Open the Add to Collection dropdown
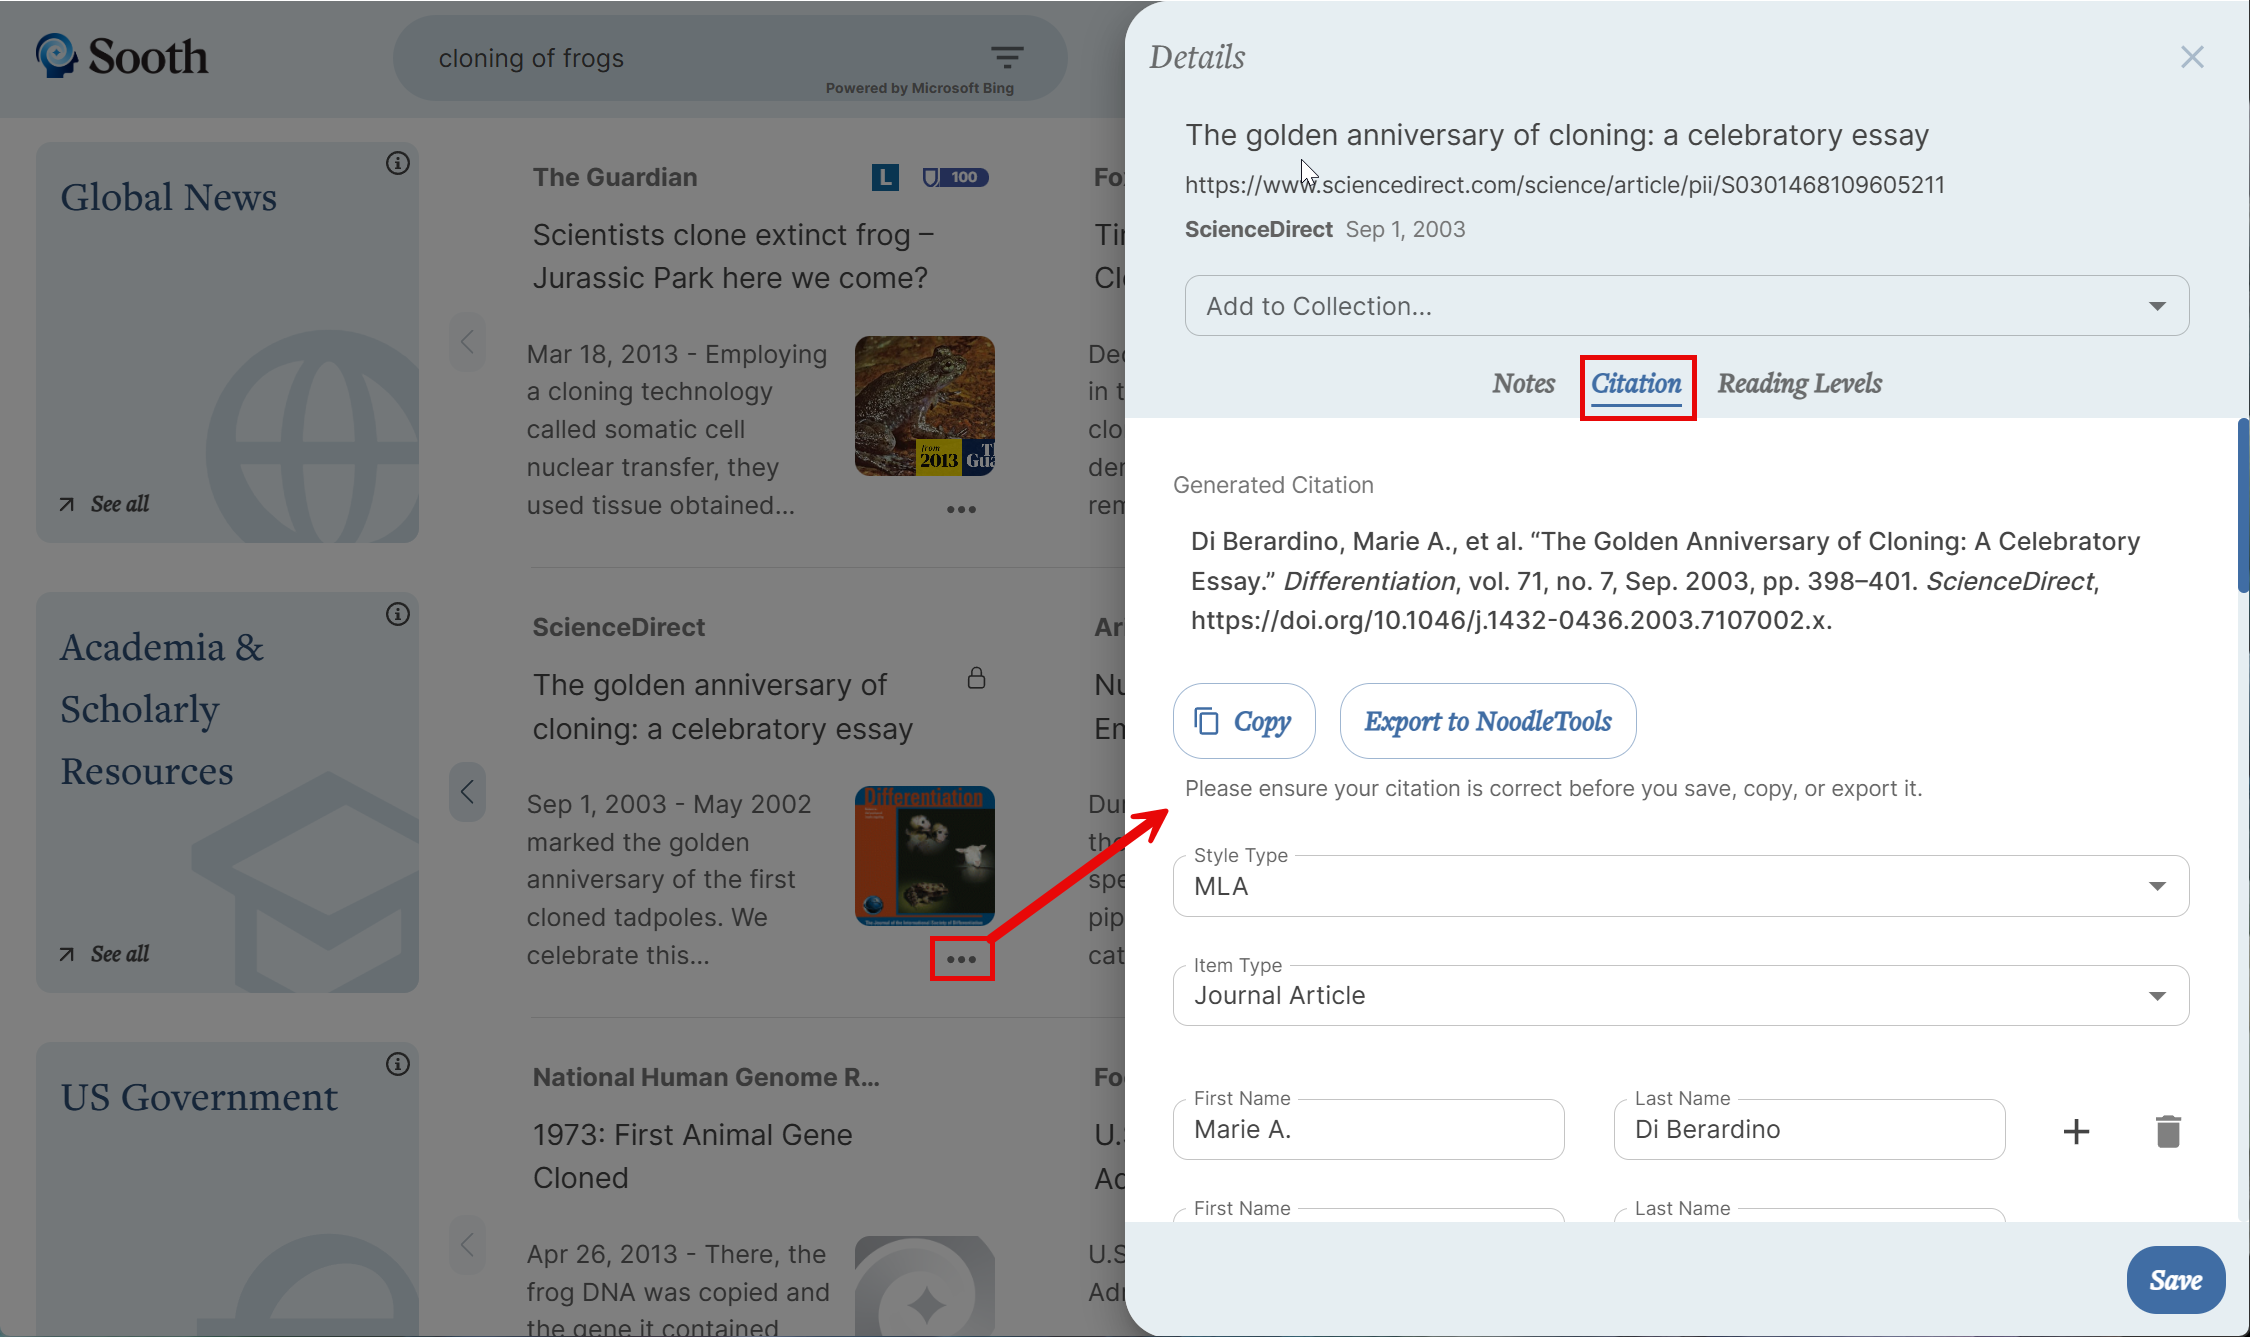Screen dimensions: 2250x1337 (x=1686, y=306)
